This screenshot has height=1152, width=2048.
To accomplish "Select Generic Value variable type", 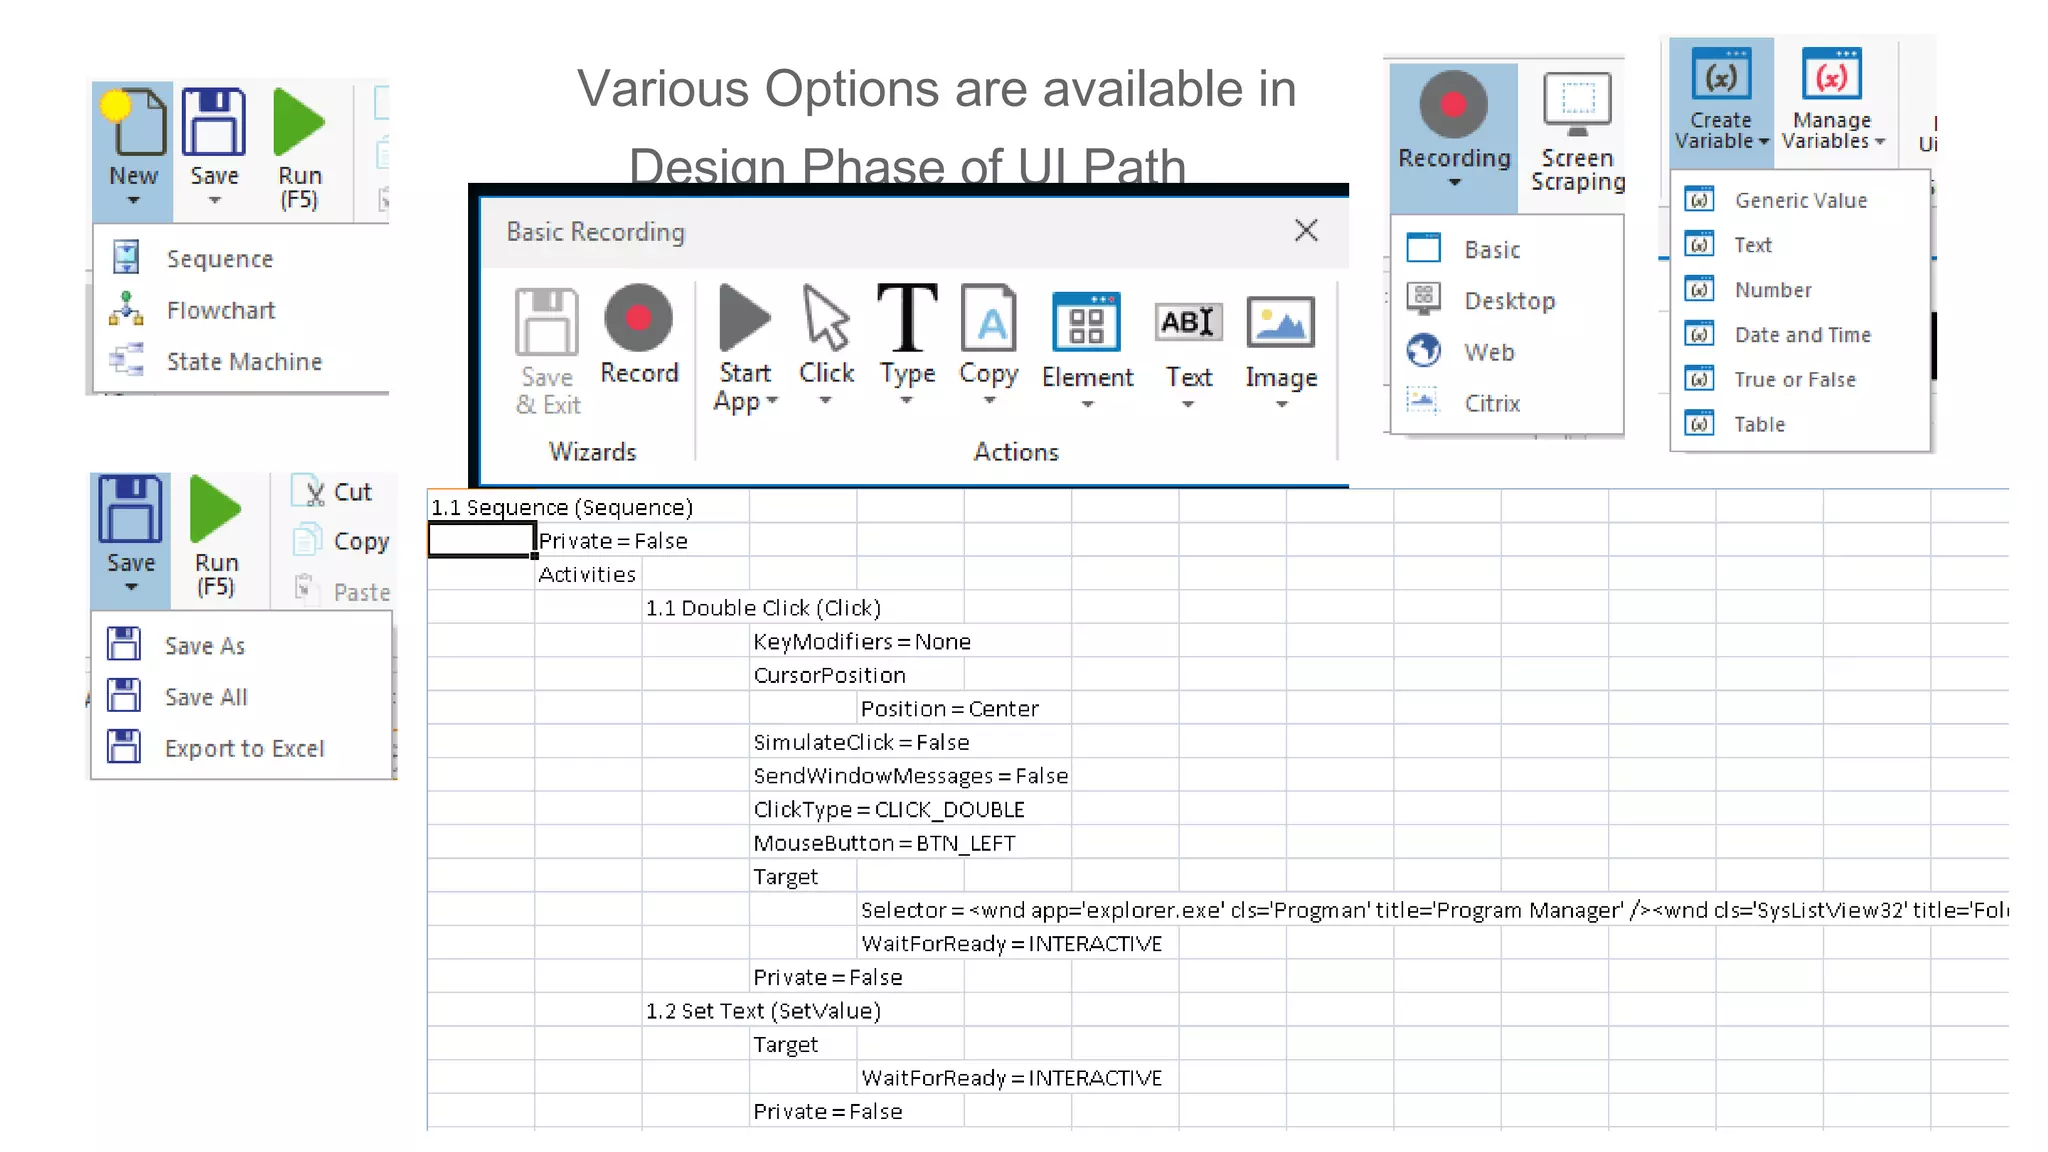I will (x=1800, y=200).
